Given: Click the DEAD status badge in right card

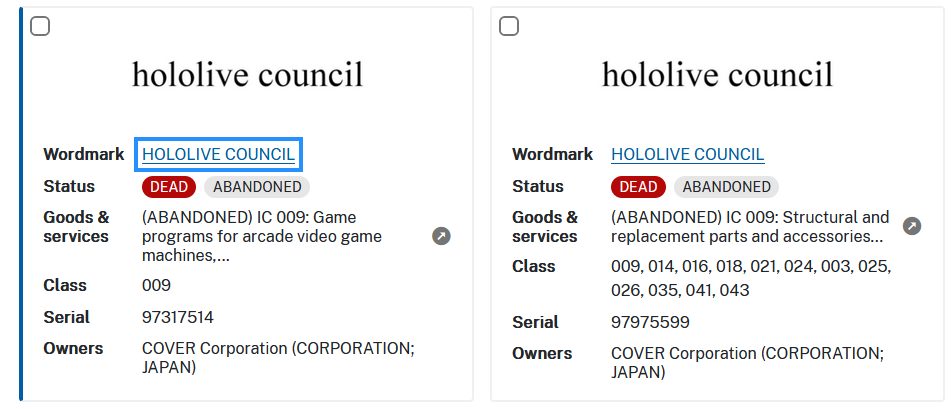Looking at the screenshot, I should click(638, 187).
